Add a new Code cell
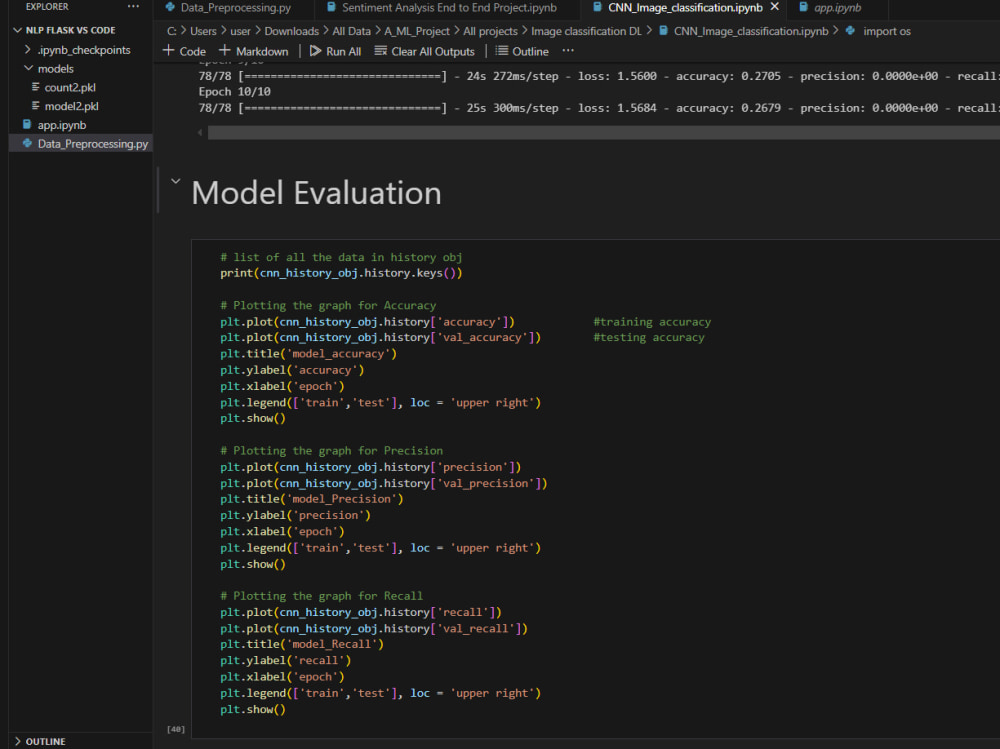Screen dimensions: 1000x749 click(x=184, y=51)
